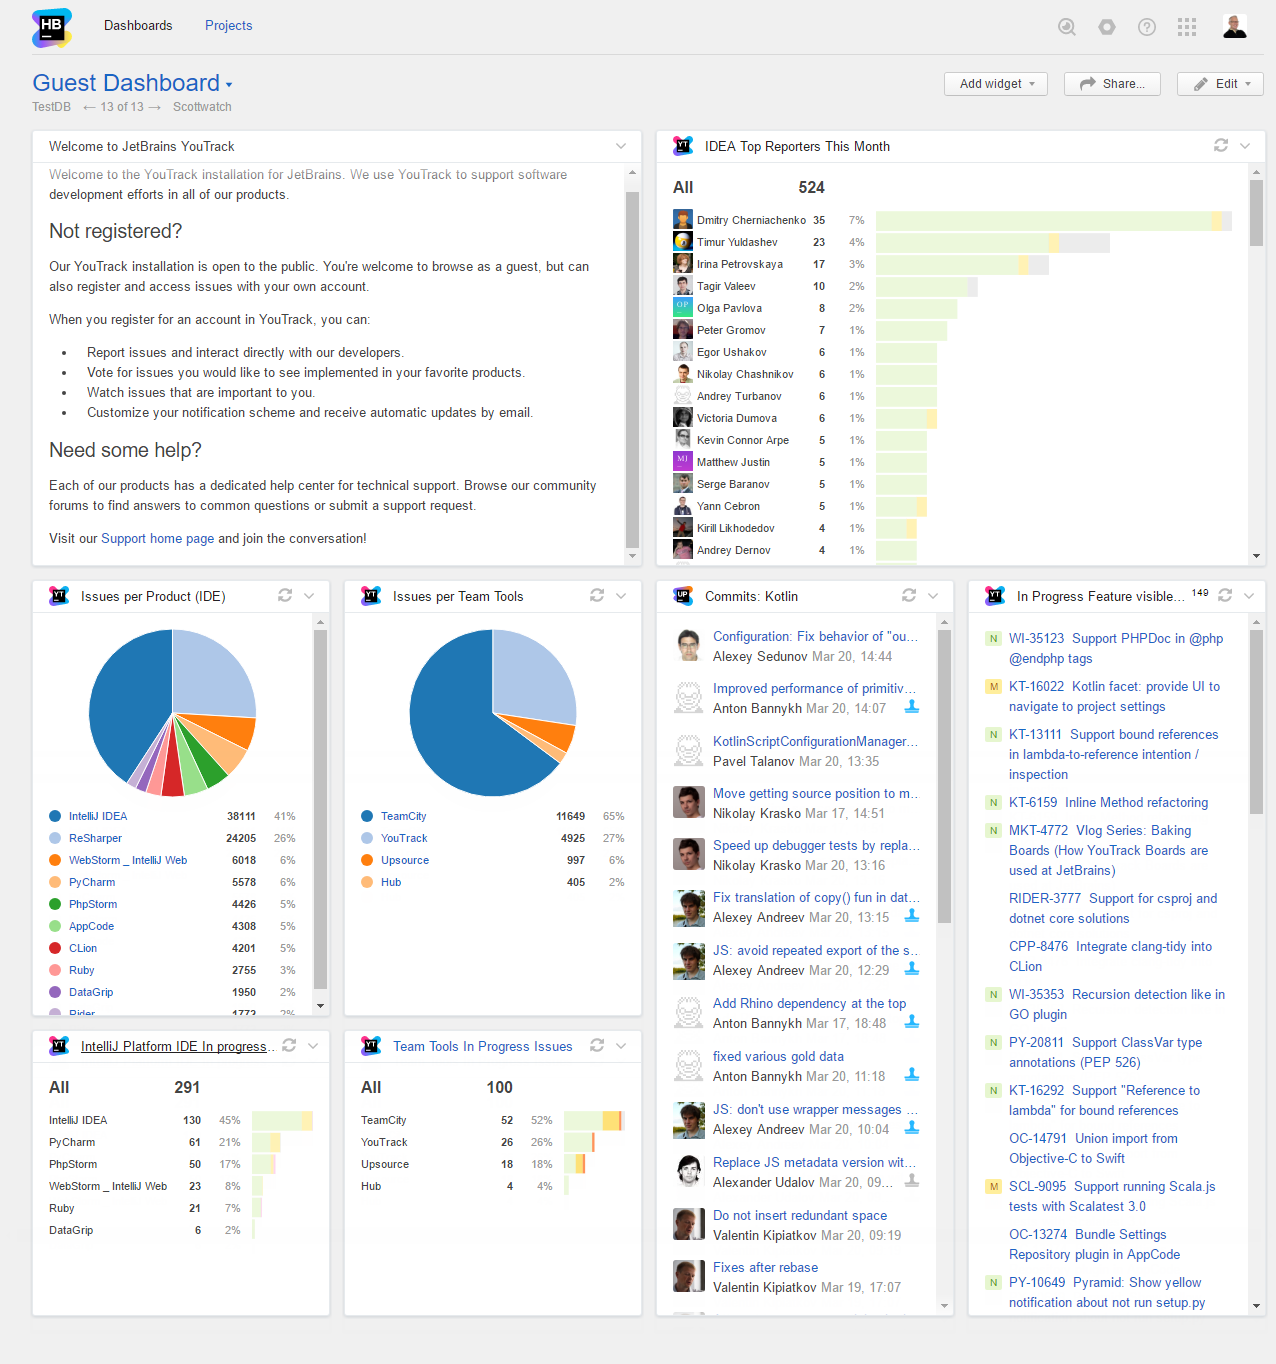Image resolution: width=1276 pixels, height=1364 pixels.
Task: Click Timur Yuldashev's avatar
Action: tap(683, 241)
